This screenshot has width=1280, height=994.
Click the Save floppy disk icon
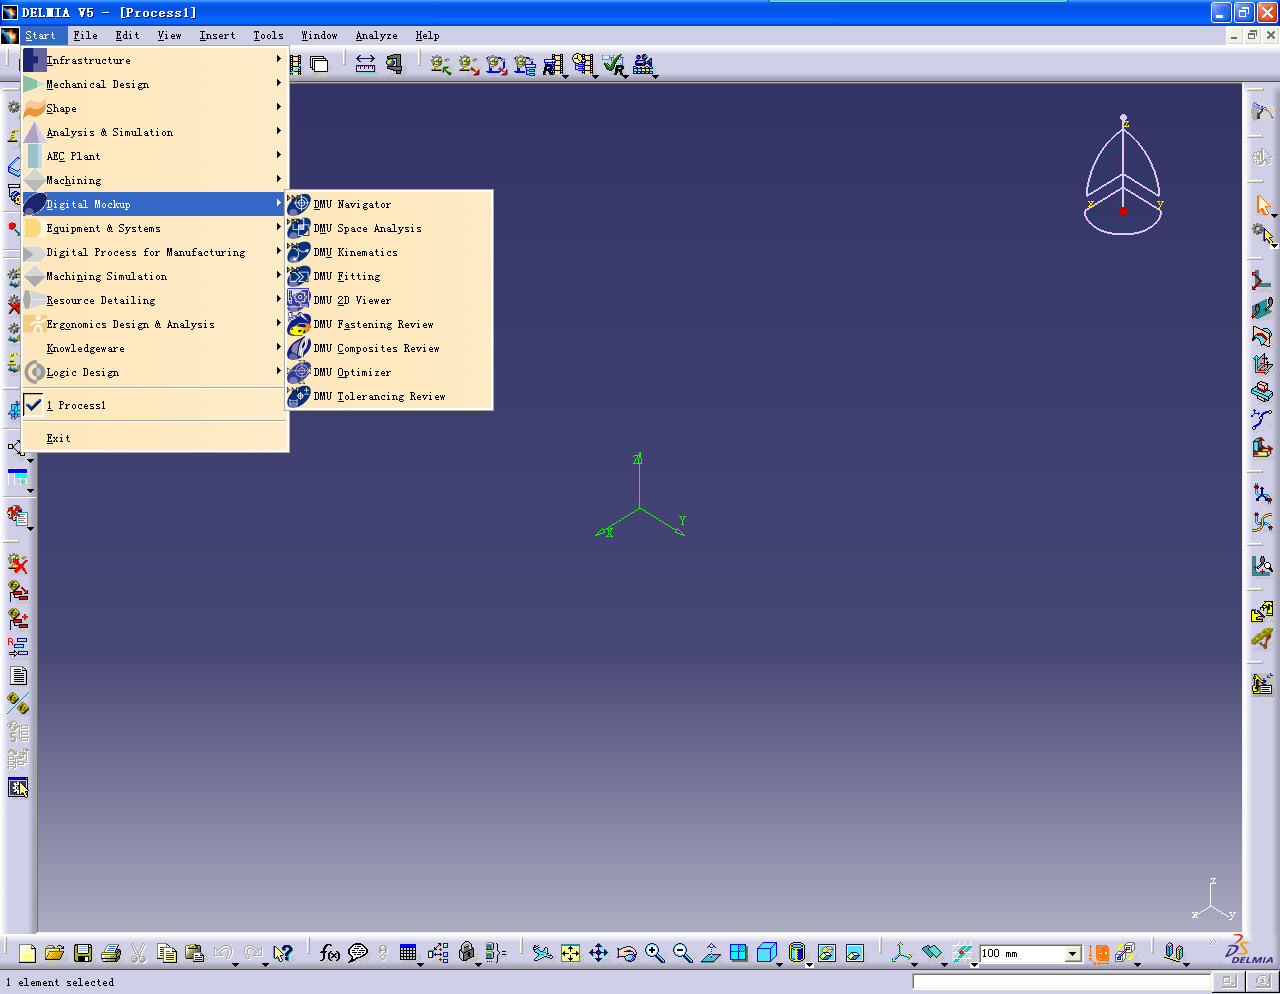tap(83, 953)
